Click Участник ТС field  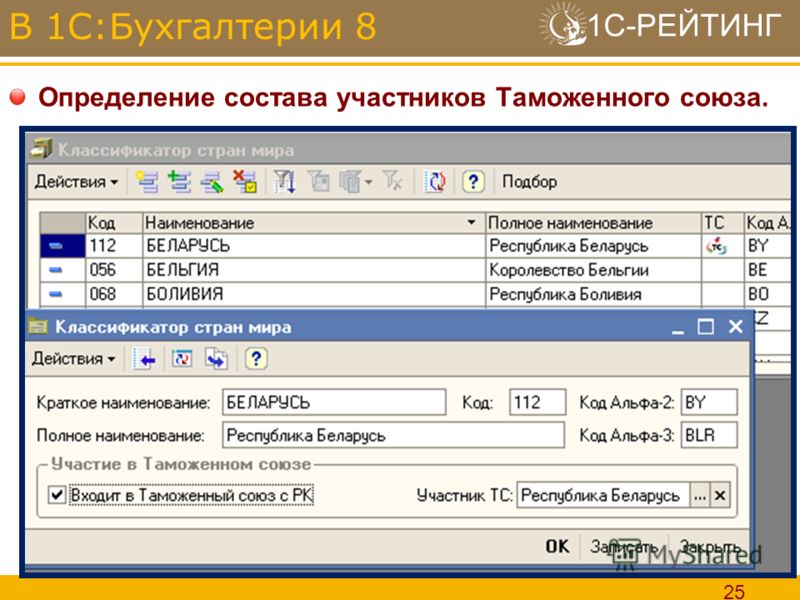(x=603, y=495)
